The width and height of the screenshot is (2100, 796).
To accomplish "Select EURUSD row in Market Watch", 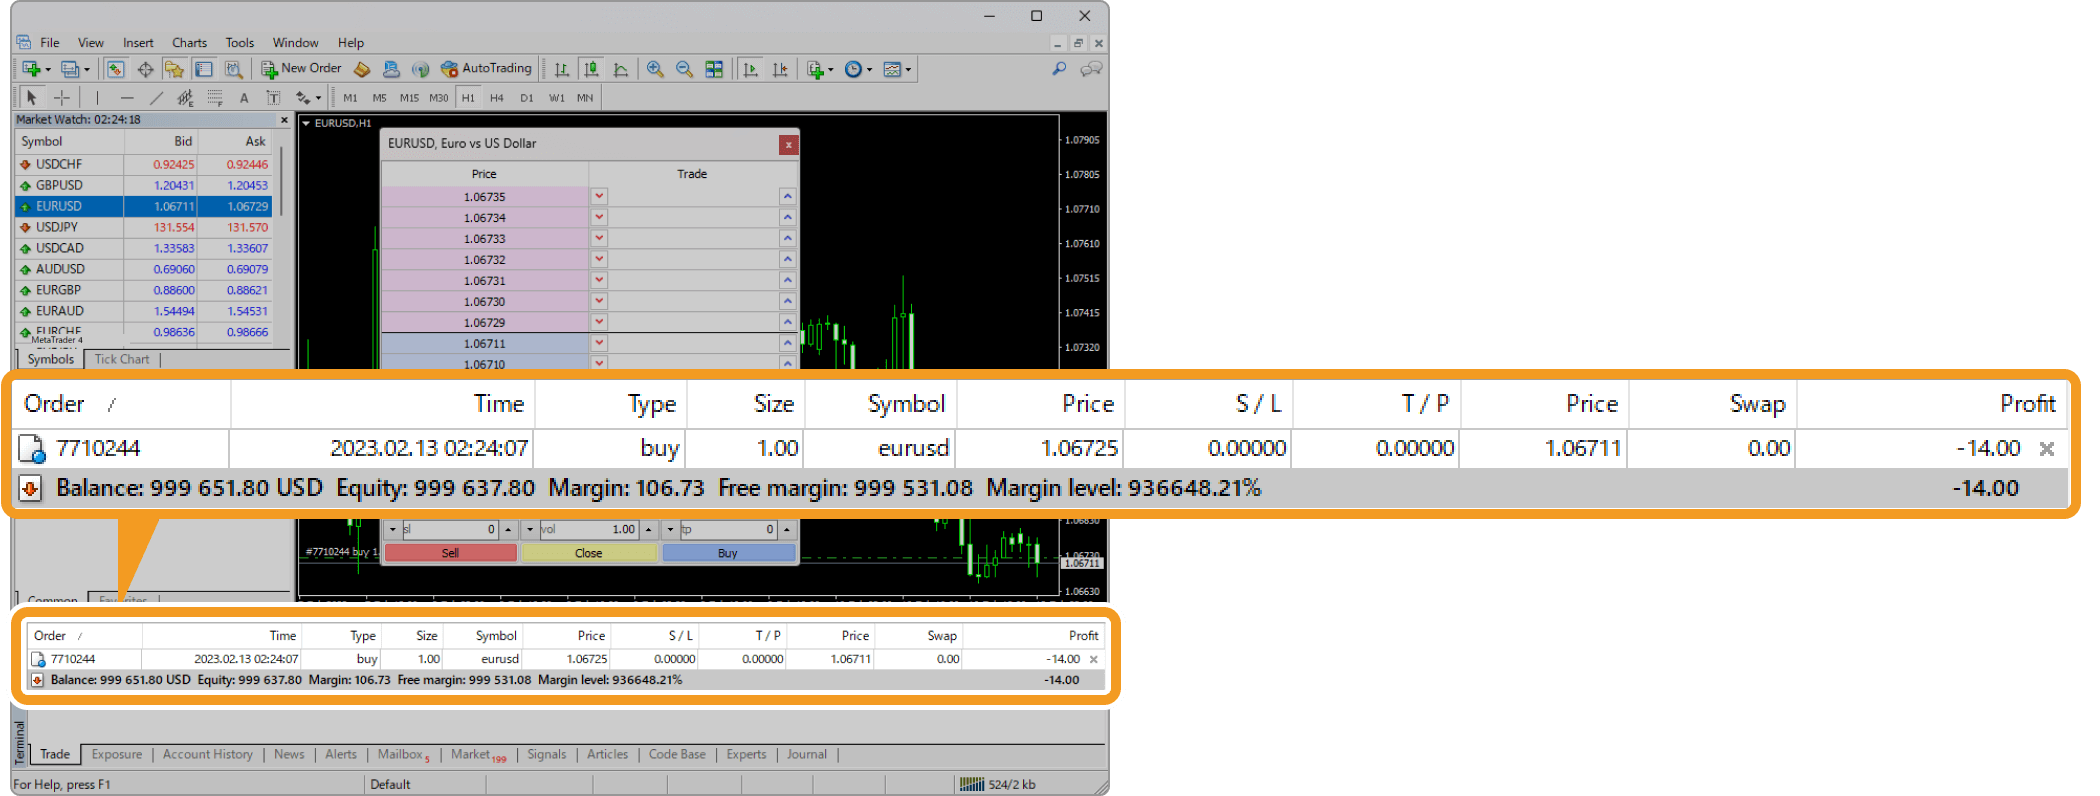I will [x=144, y=206].
